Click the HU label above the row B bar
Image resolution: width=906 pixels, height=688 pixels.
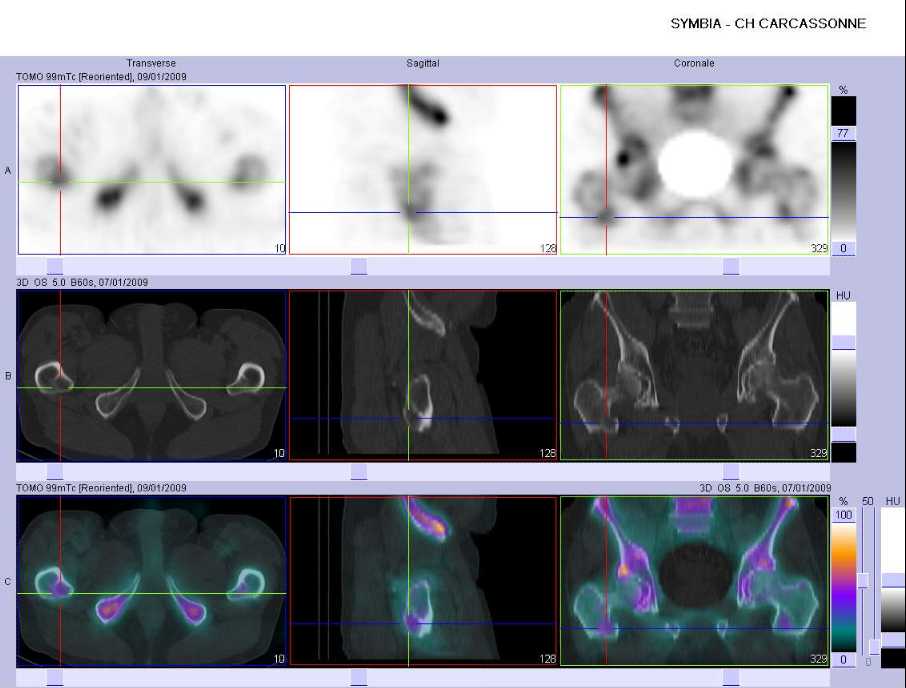click(843, 295)
